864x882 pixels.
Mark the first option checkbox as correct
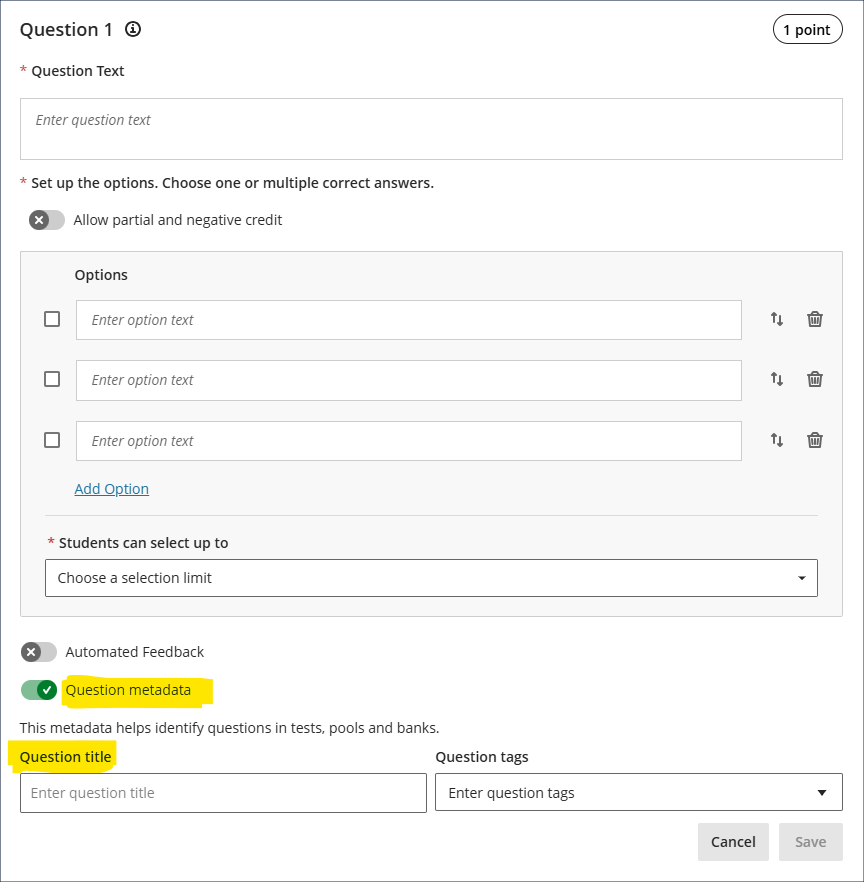(x=52, y=319)
